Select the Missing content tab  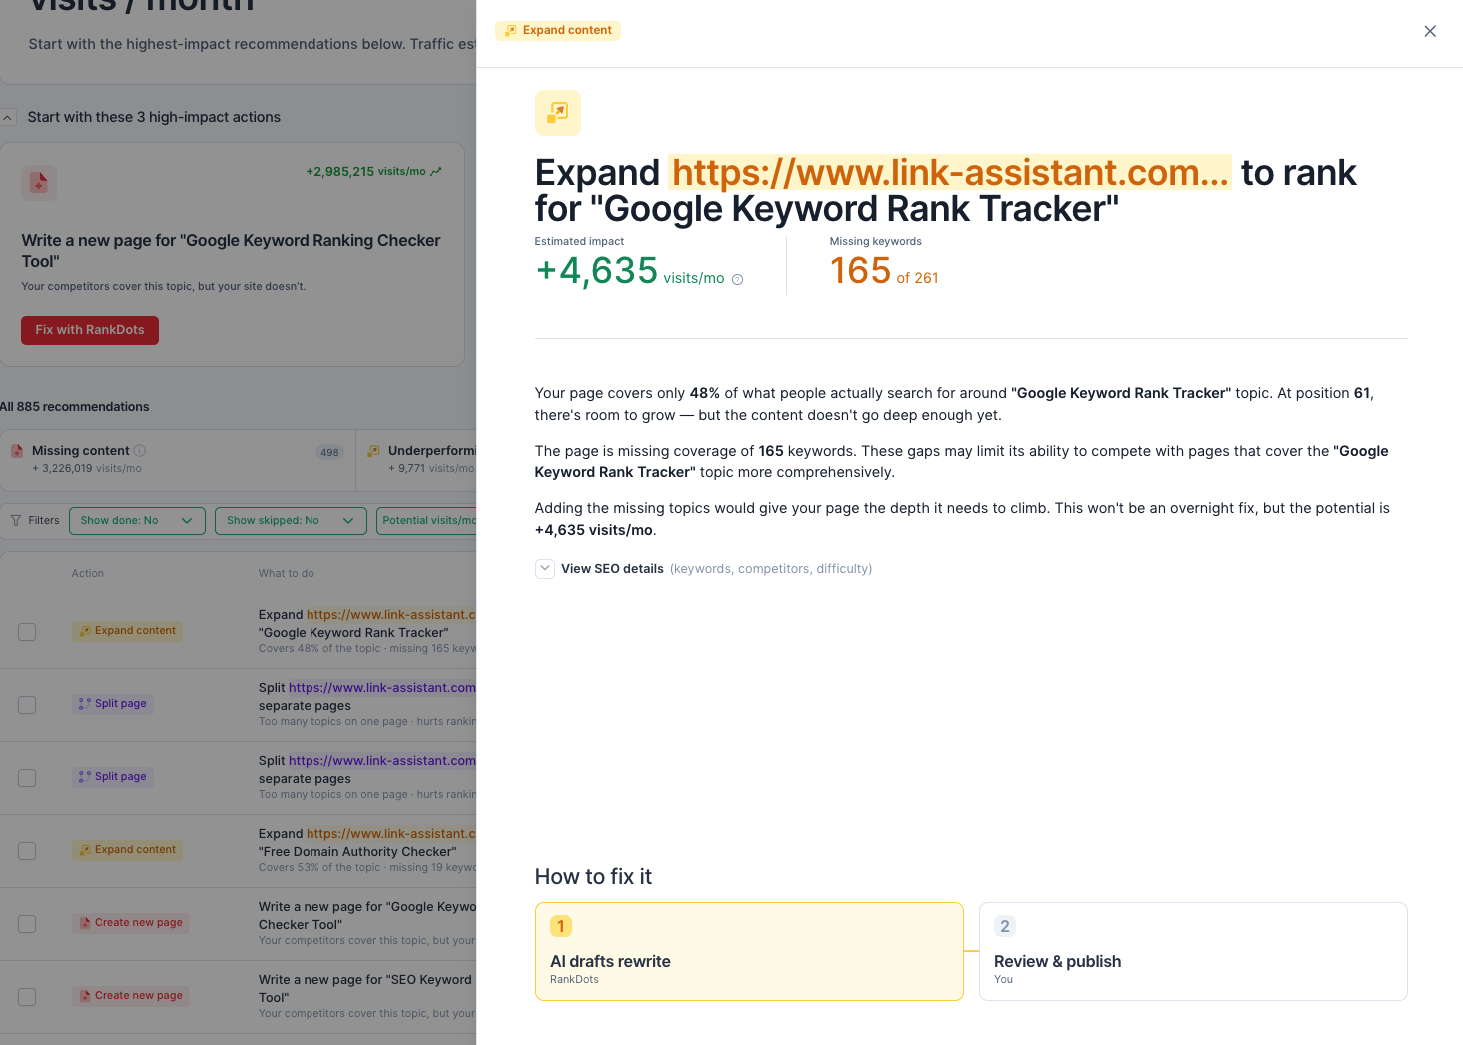coord(177,460)
